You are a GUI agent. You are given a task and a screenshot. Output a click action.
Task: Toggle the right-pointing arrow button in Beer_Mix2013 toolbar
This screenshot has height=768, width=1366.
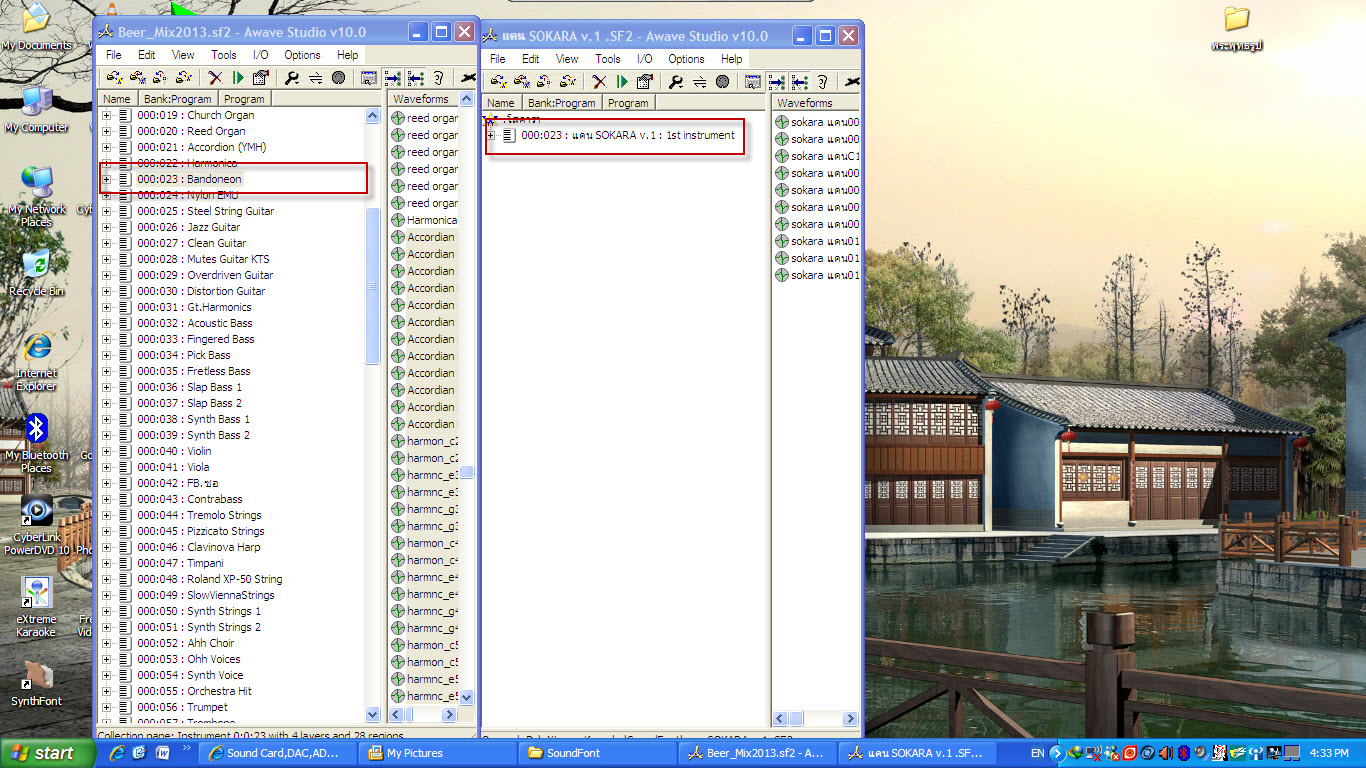pyautogui.click(x=391, y=77)
